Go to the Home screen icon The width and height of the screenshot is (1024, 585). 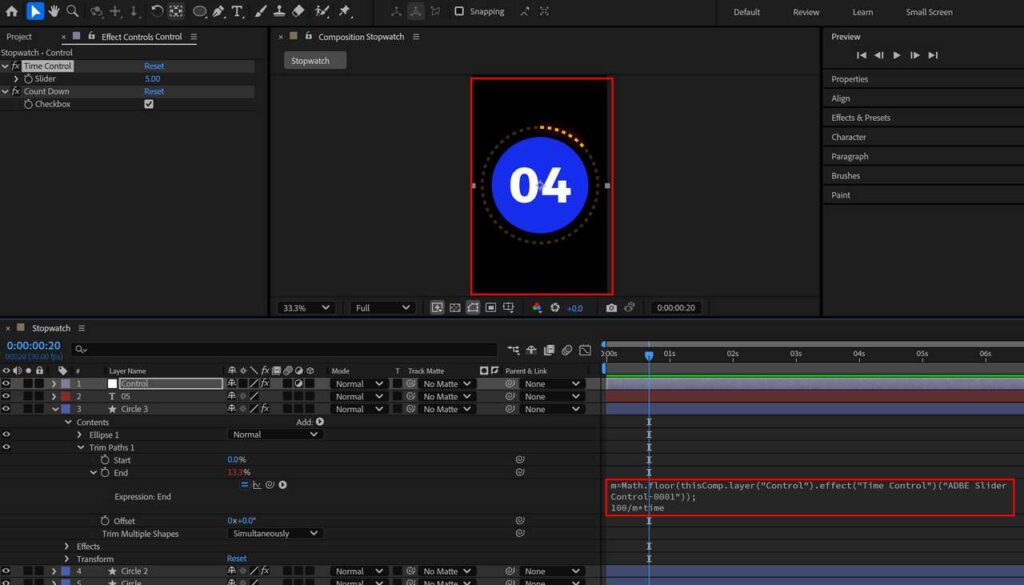(x=11, y=11)
